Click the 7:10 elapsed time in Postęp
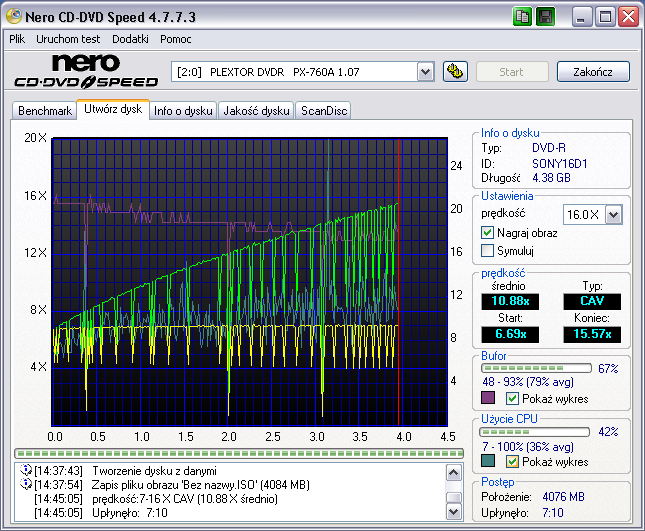 pos(553,513)
